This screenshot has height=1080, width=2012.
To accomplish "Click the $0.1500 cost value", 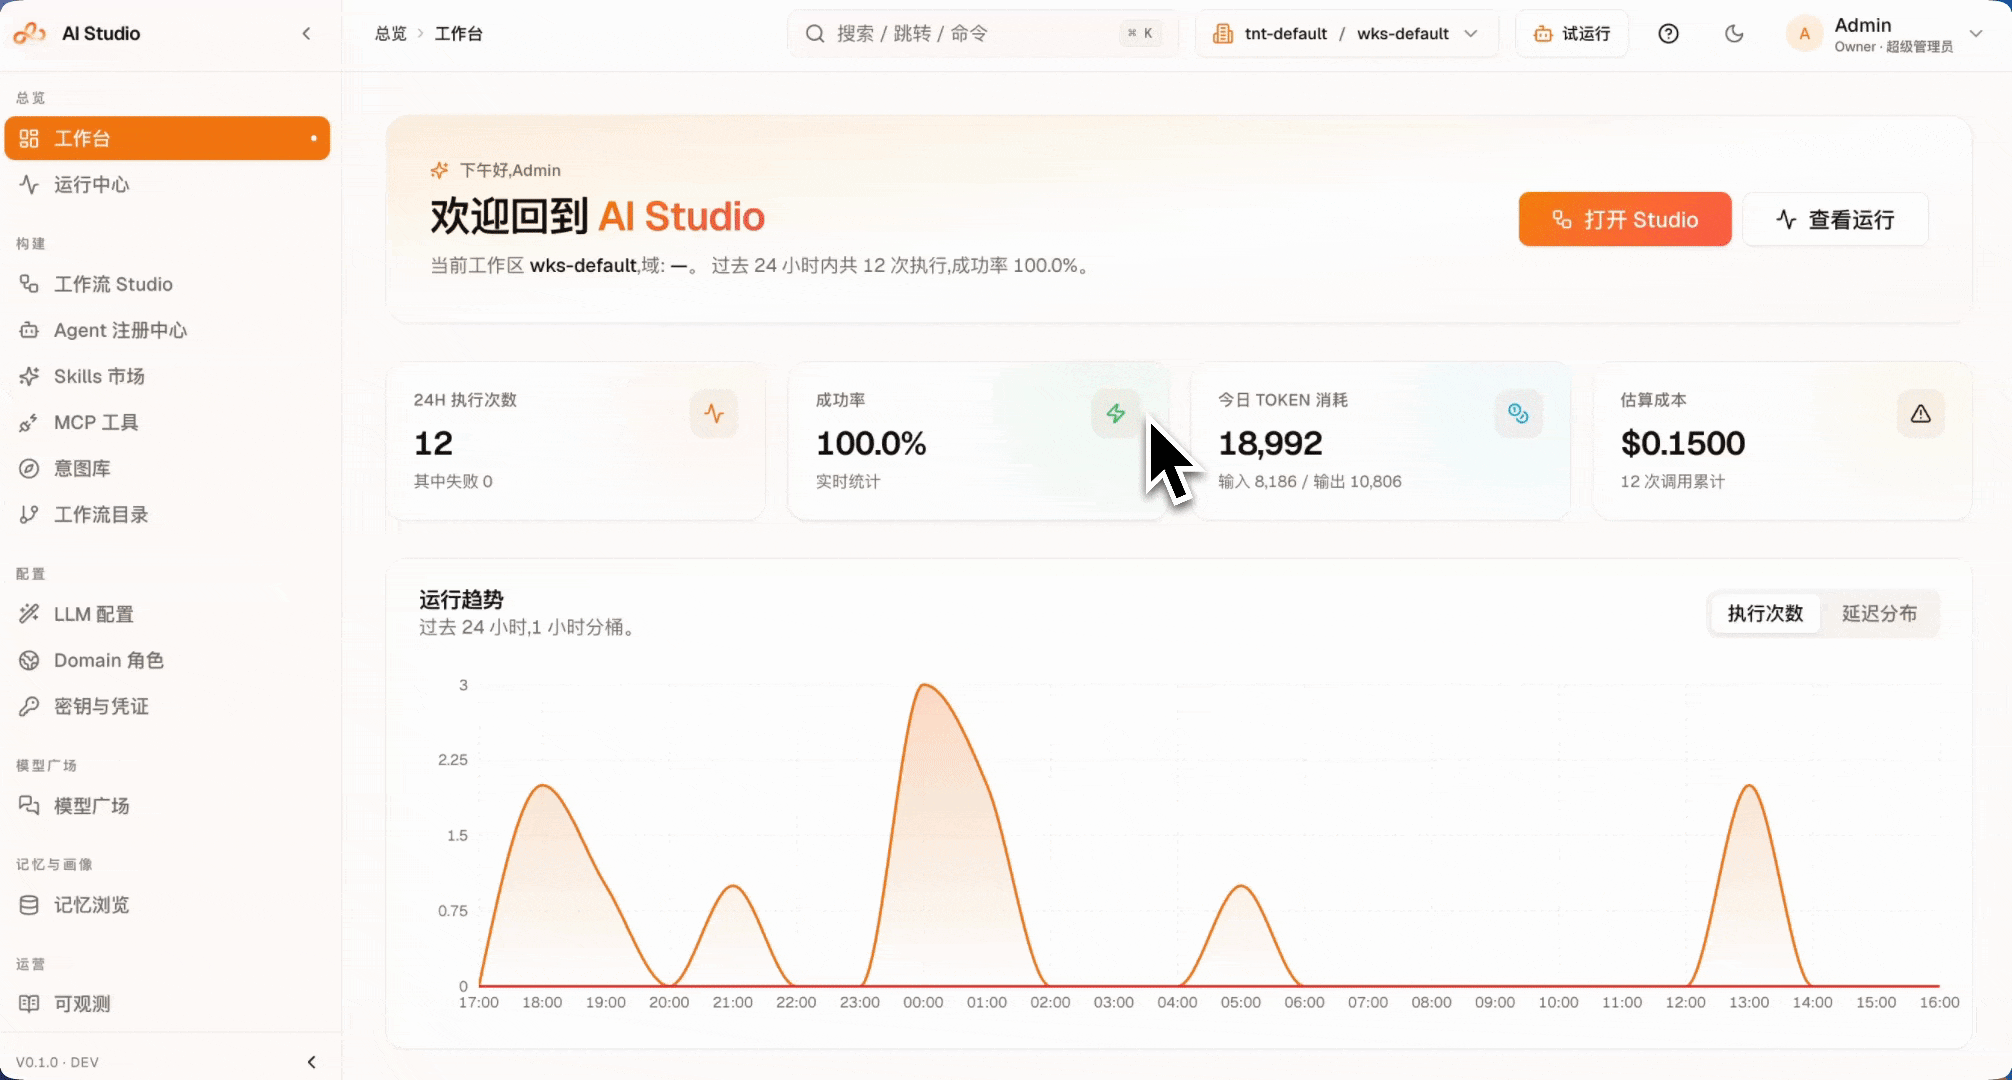I will [x=1683, y=443].
